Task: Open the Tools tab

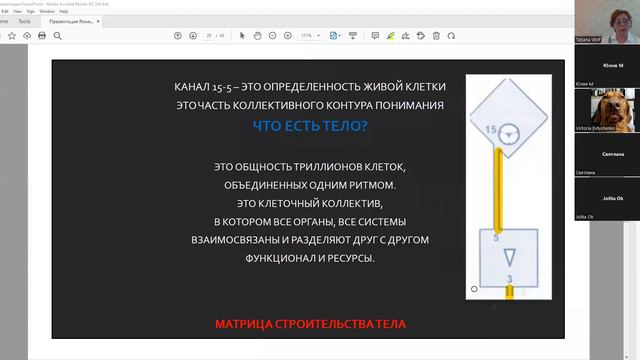Action: (x=24, y=21)
